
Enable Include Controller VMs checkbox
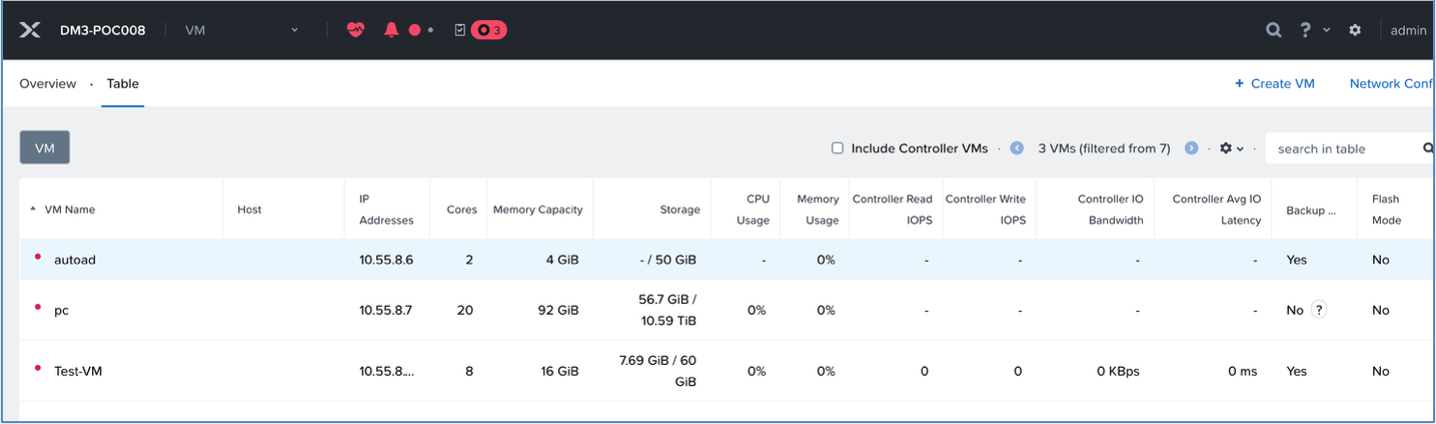click(838, 148)
